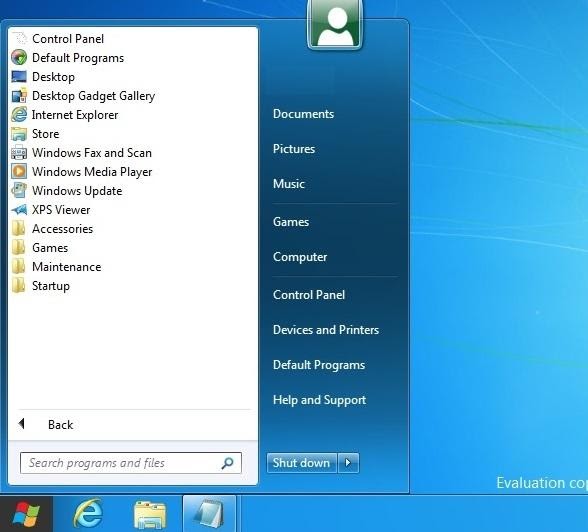This screenshot has width=588, height=532.
Task: Click the Shut down button
Action: (302, 463)
